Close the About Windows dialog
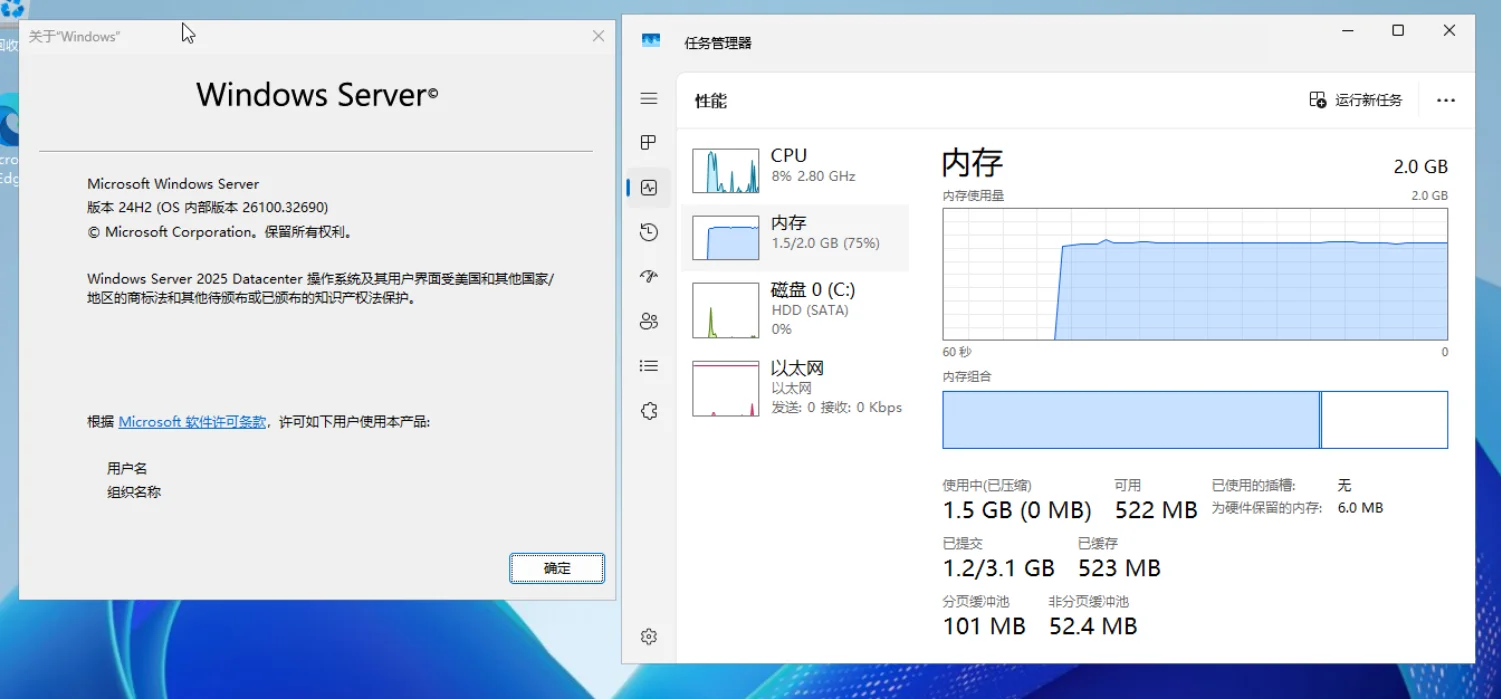Screen dimensions: 1501x699 598,36
